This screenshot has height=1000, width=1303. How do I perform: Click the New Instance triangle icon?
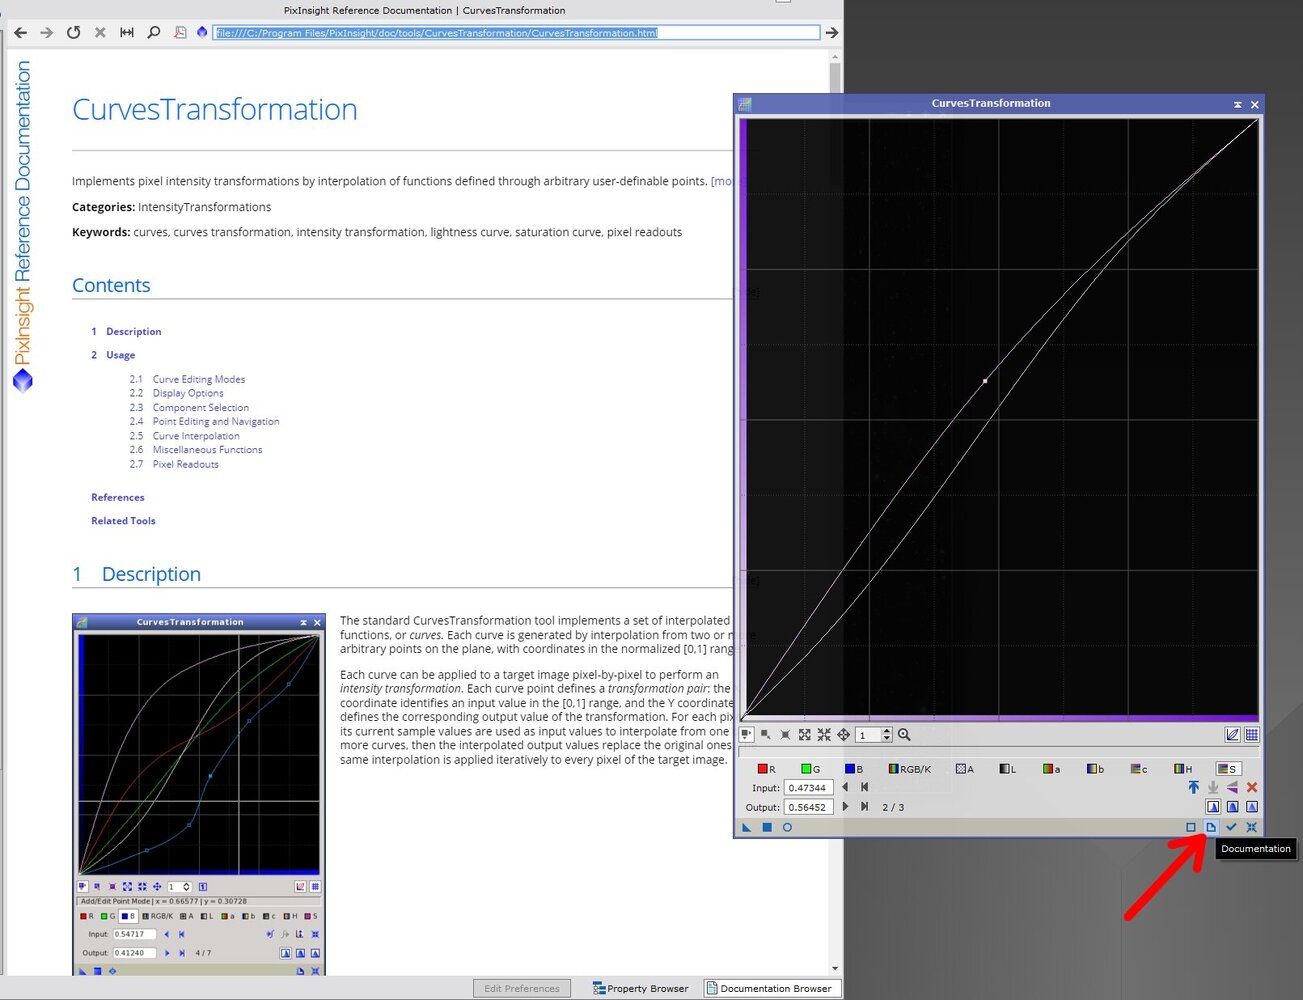click(746, 827)
